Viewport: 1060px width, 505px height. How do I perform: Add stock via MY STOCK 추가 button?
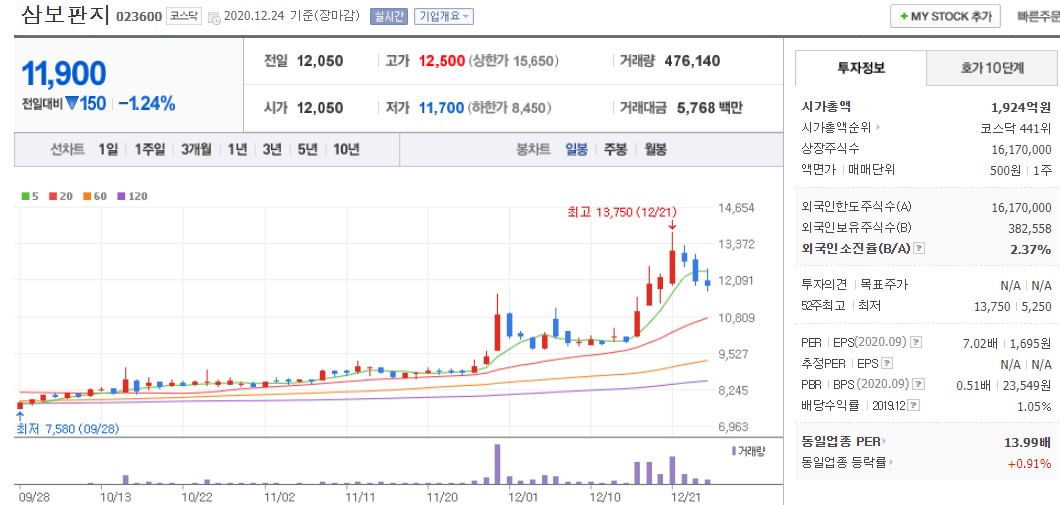945,17
